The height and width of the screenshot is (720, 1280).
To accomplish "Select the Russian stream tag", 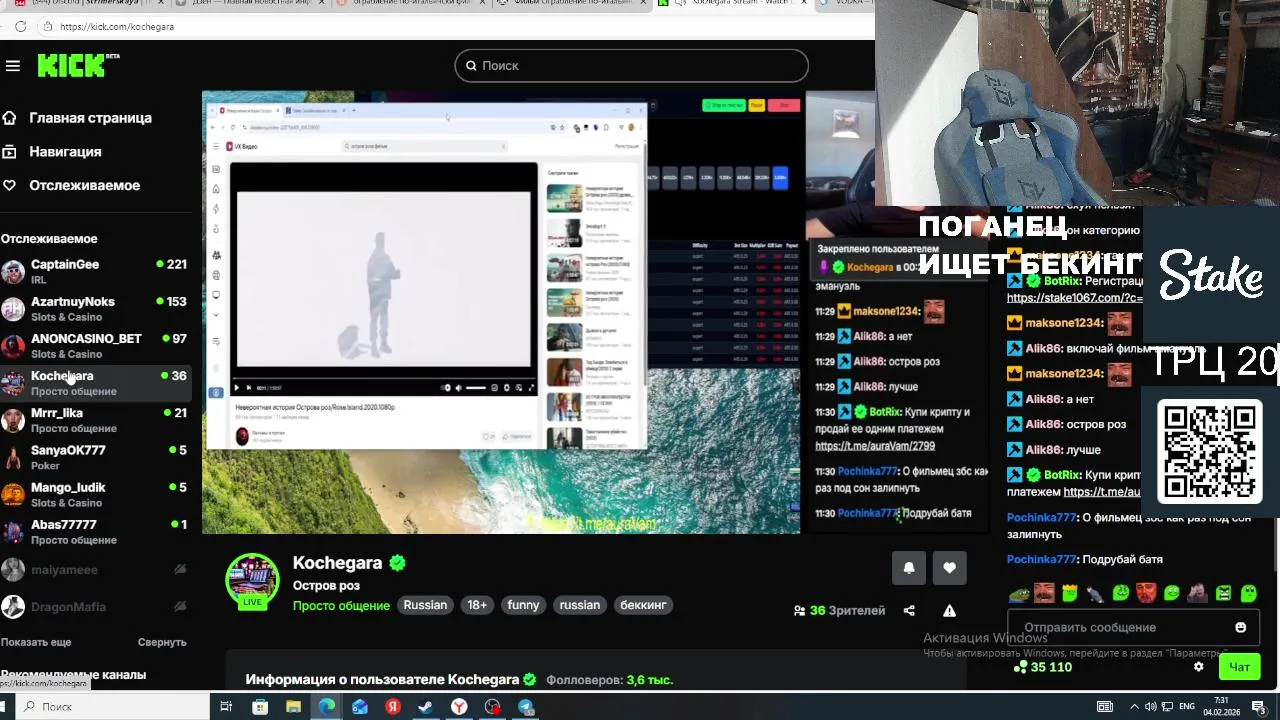I will pyautogui.click(x=425, y=605).
